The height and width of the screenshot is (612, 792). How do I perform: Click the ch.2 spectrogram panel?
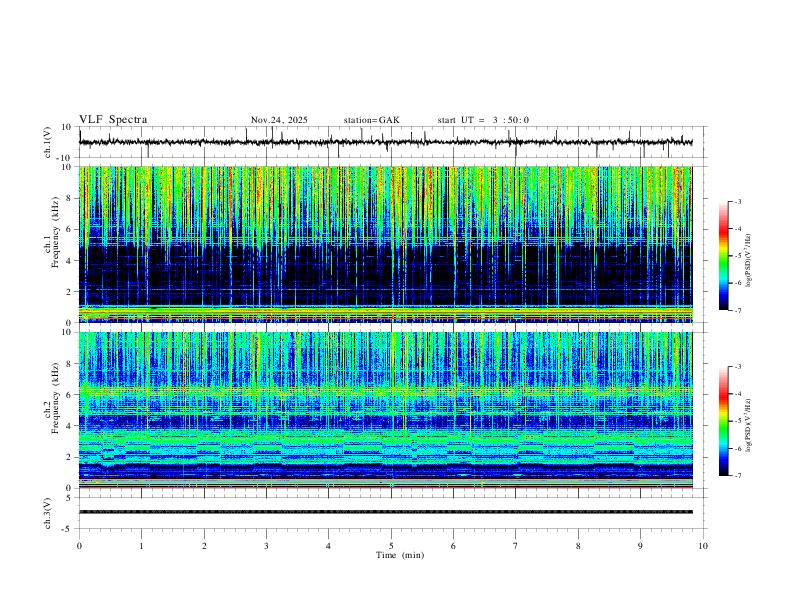click(385, 410)
